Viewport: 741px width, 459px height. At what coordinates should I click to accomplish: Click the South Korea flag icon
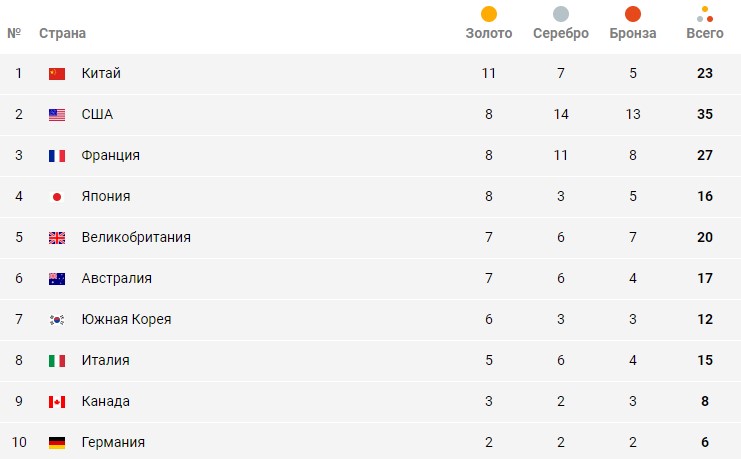click(x=57, y=319)
